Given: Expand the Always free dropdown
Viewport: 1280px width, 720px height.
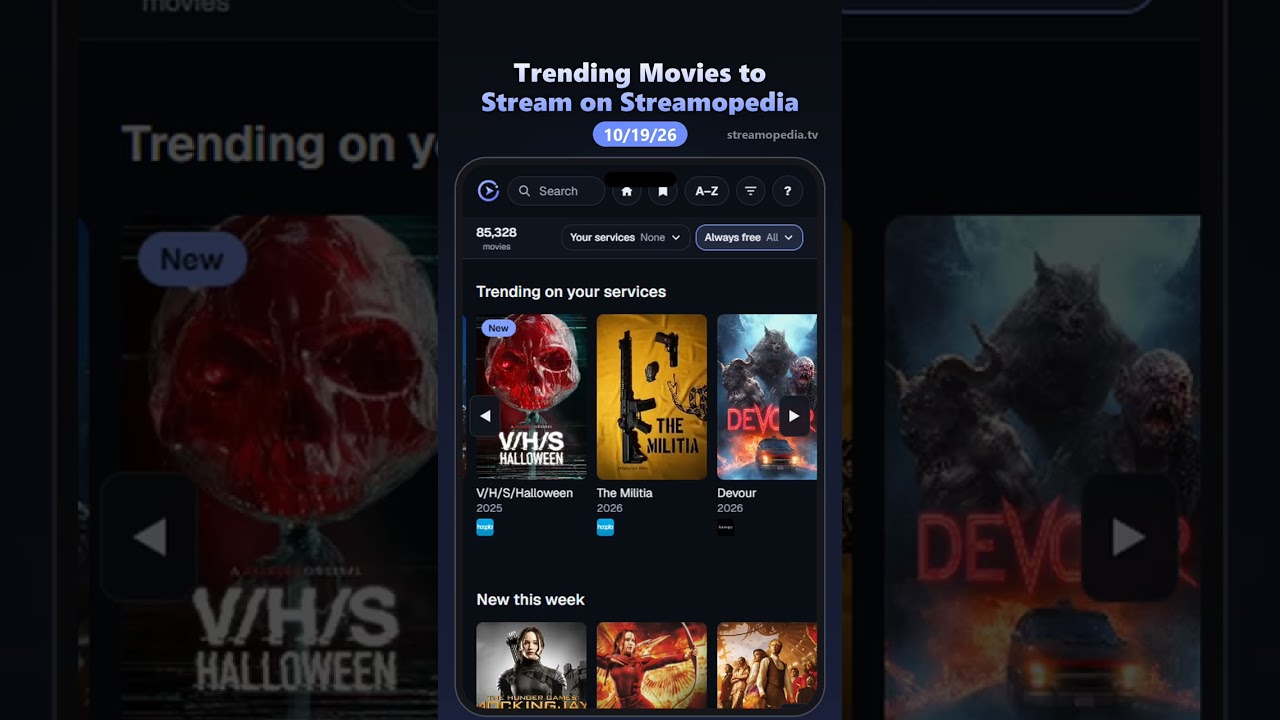Looking at the screenshot, I should coord(749,238).
